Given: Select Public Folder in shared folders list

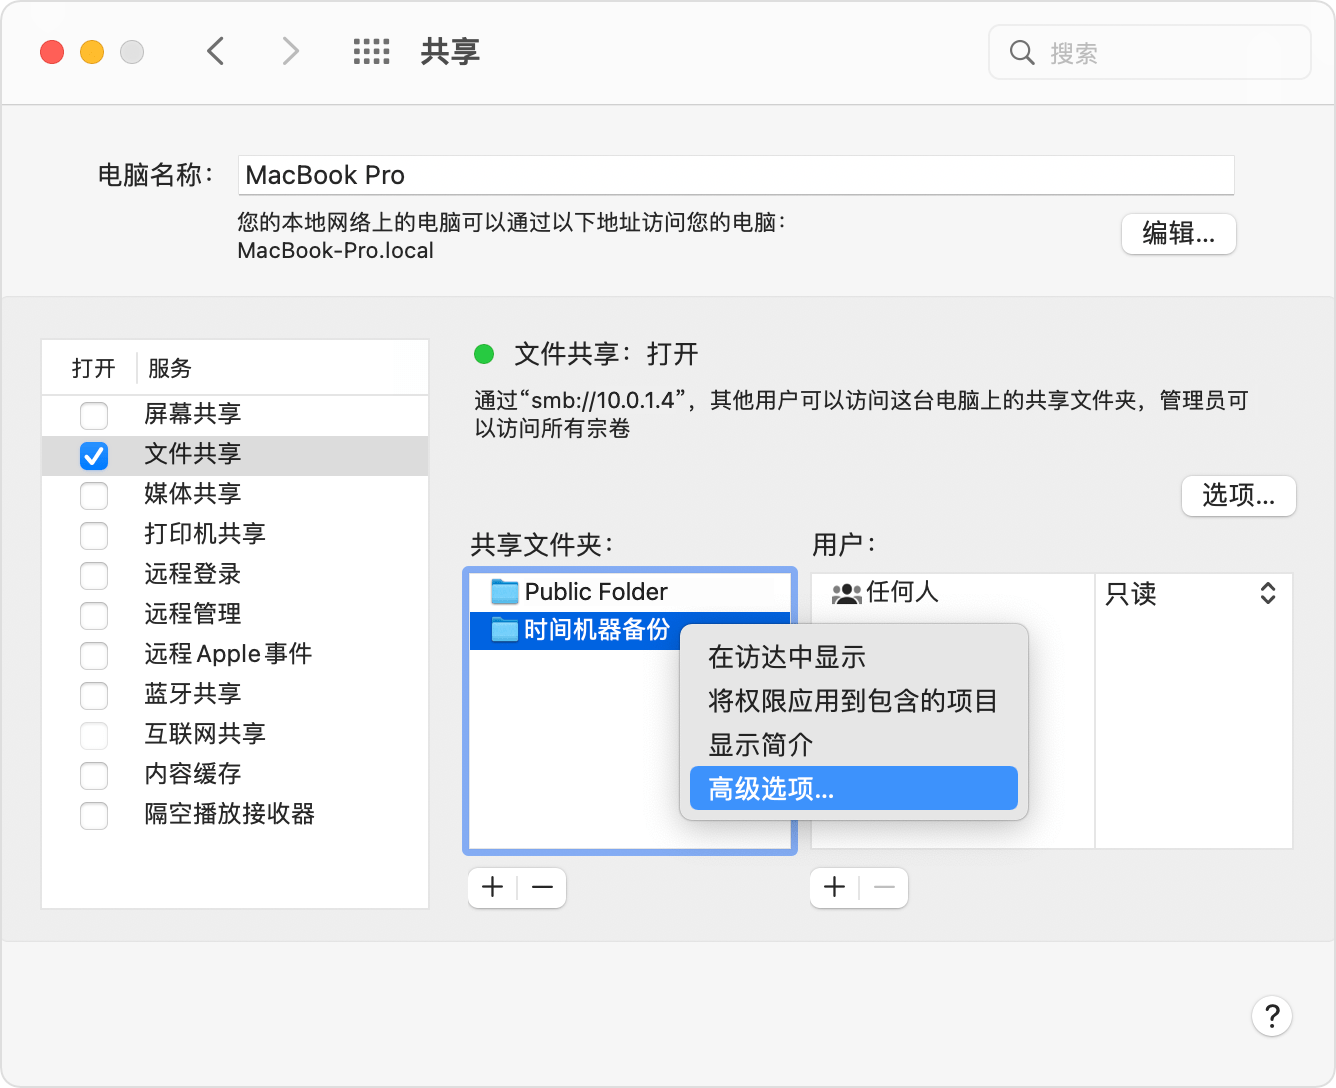Looking at the screenshot, I should coord(630,592).
